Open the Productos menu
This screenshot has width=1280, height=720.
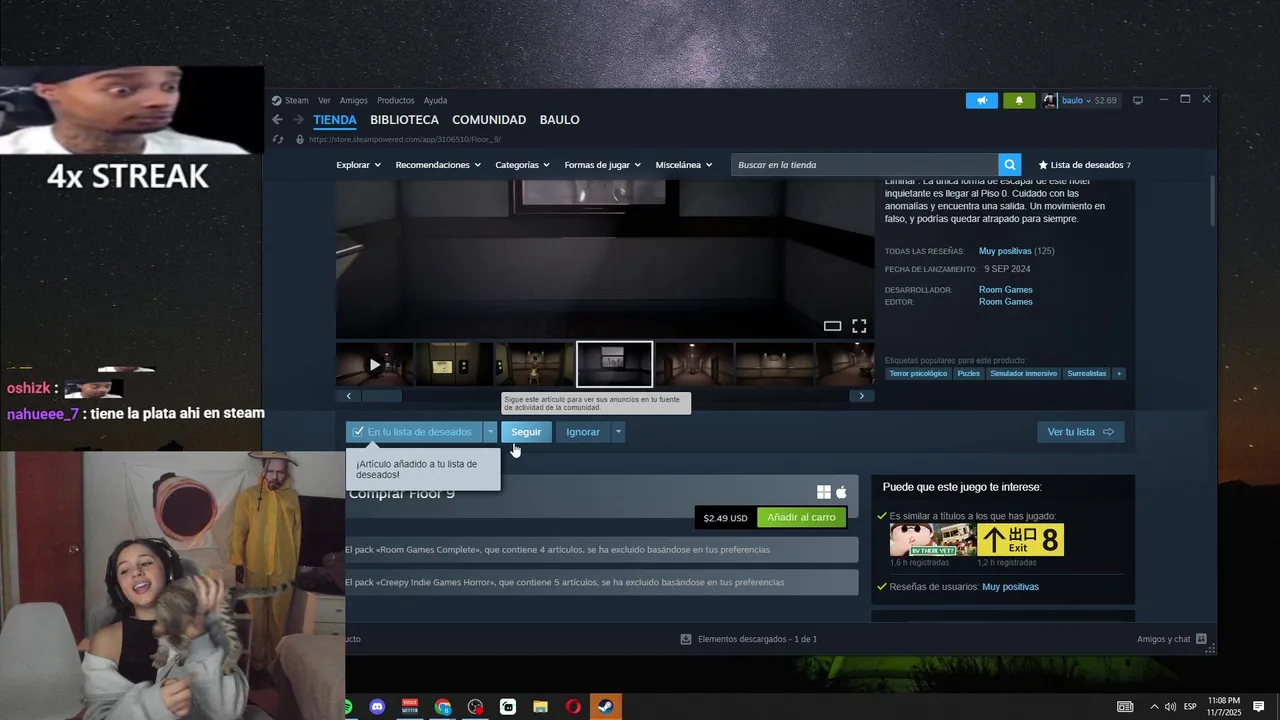(x=396, y=100)
